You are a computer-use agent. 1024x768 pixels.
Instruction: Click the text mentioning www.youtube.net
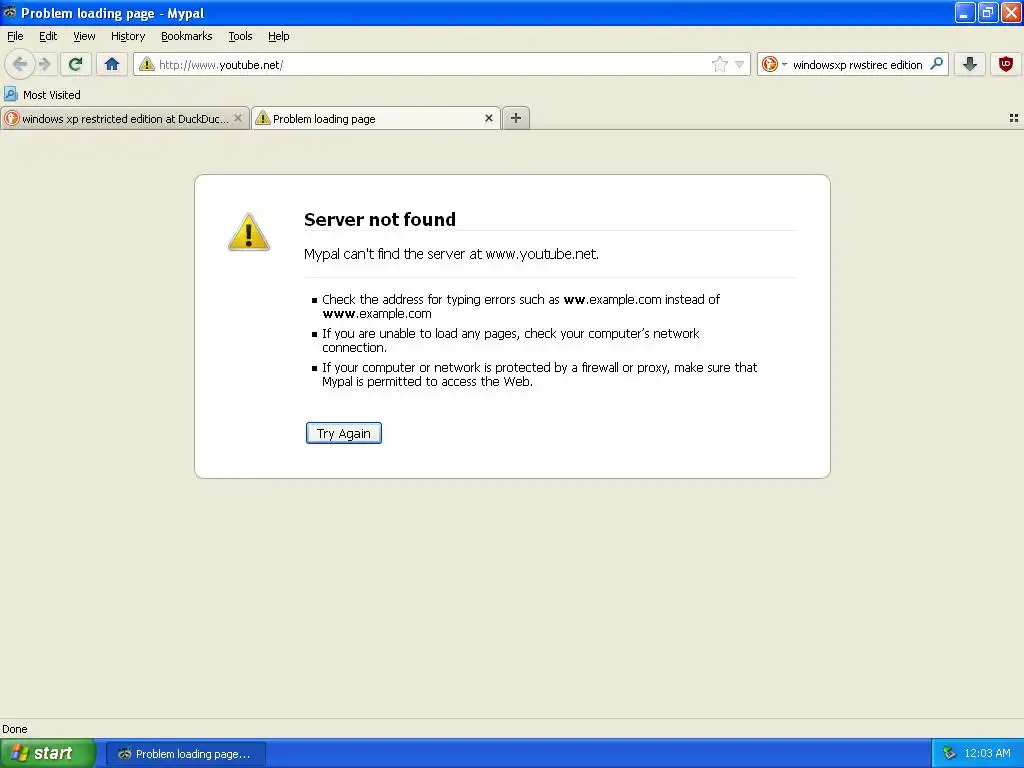[x=451, y=254]
